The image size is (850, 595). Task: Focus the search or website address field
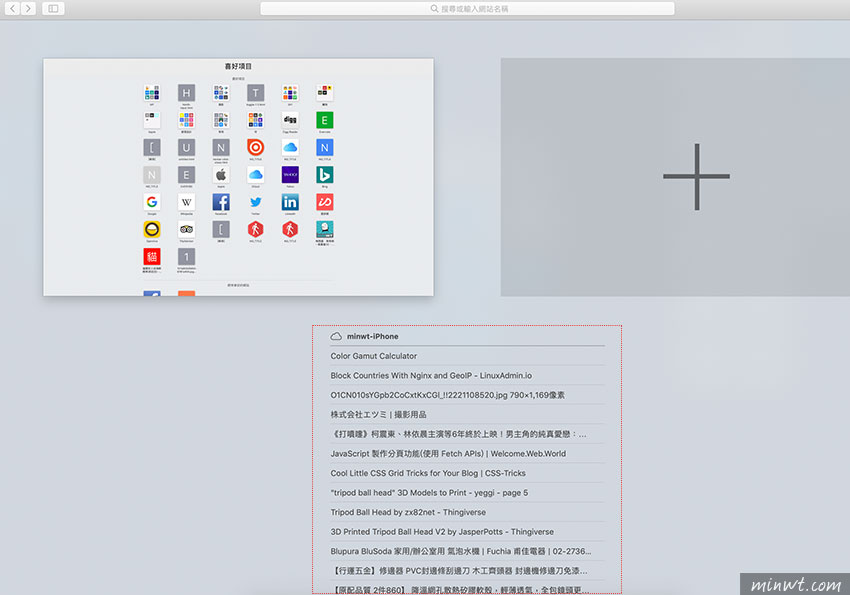[467, 9]
